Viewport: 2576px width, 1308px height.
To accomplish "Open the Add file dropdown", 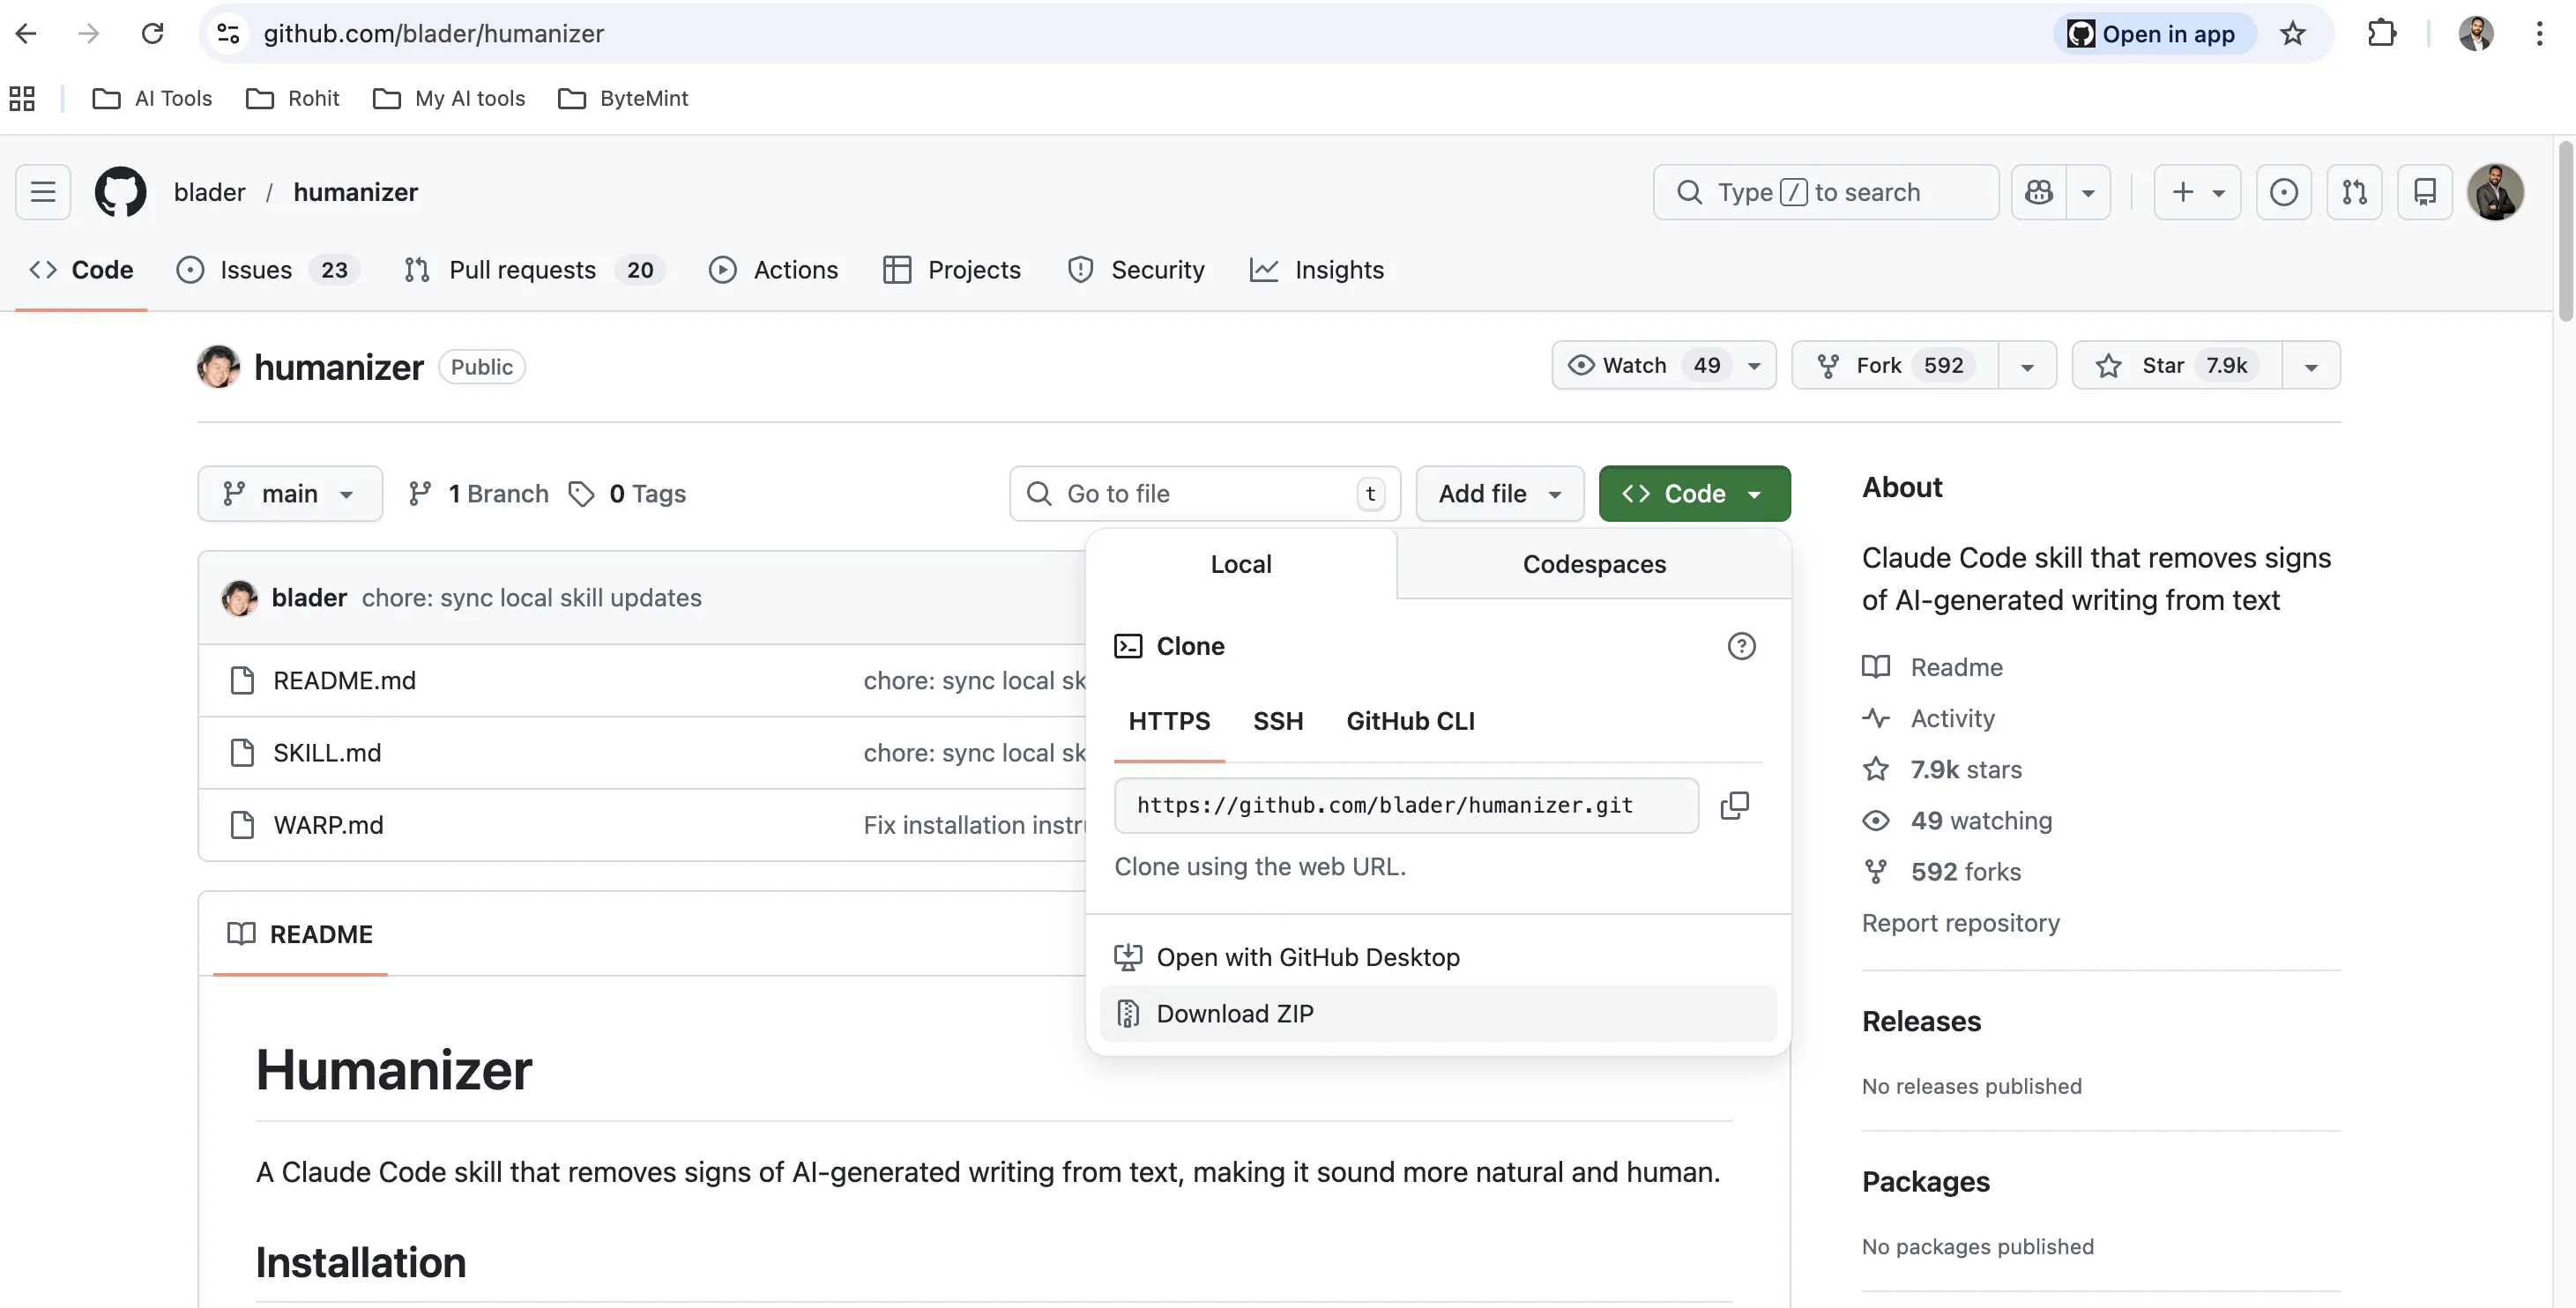I will 1499,493.
